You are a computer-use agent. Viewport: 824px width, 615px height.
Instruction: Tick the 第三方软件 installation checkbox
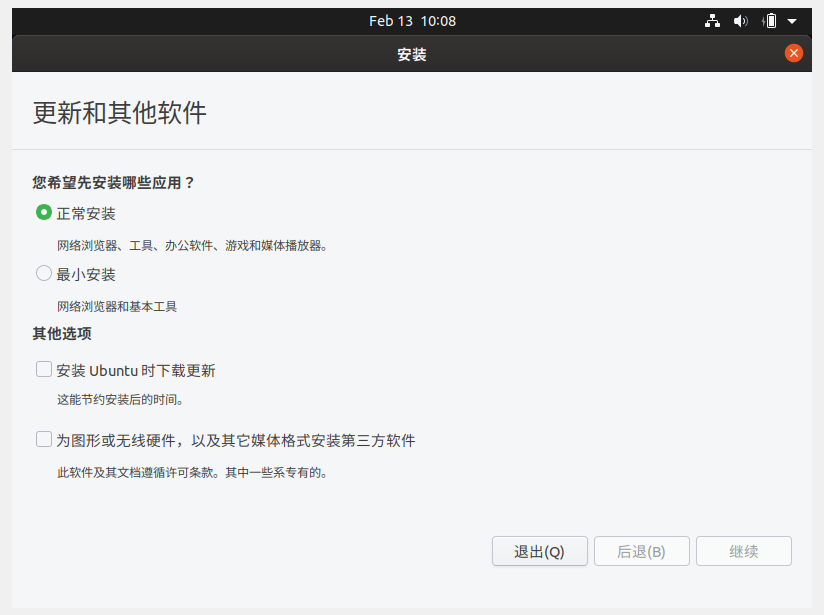tap(44, 439)
